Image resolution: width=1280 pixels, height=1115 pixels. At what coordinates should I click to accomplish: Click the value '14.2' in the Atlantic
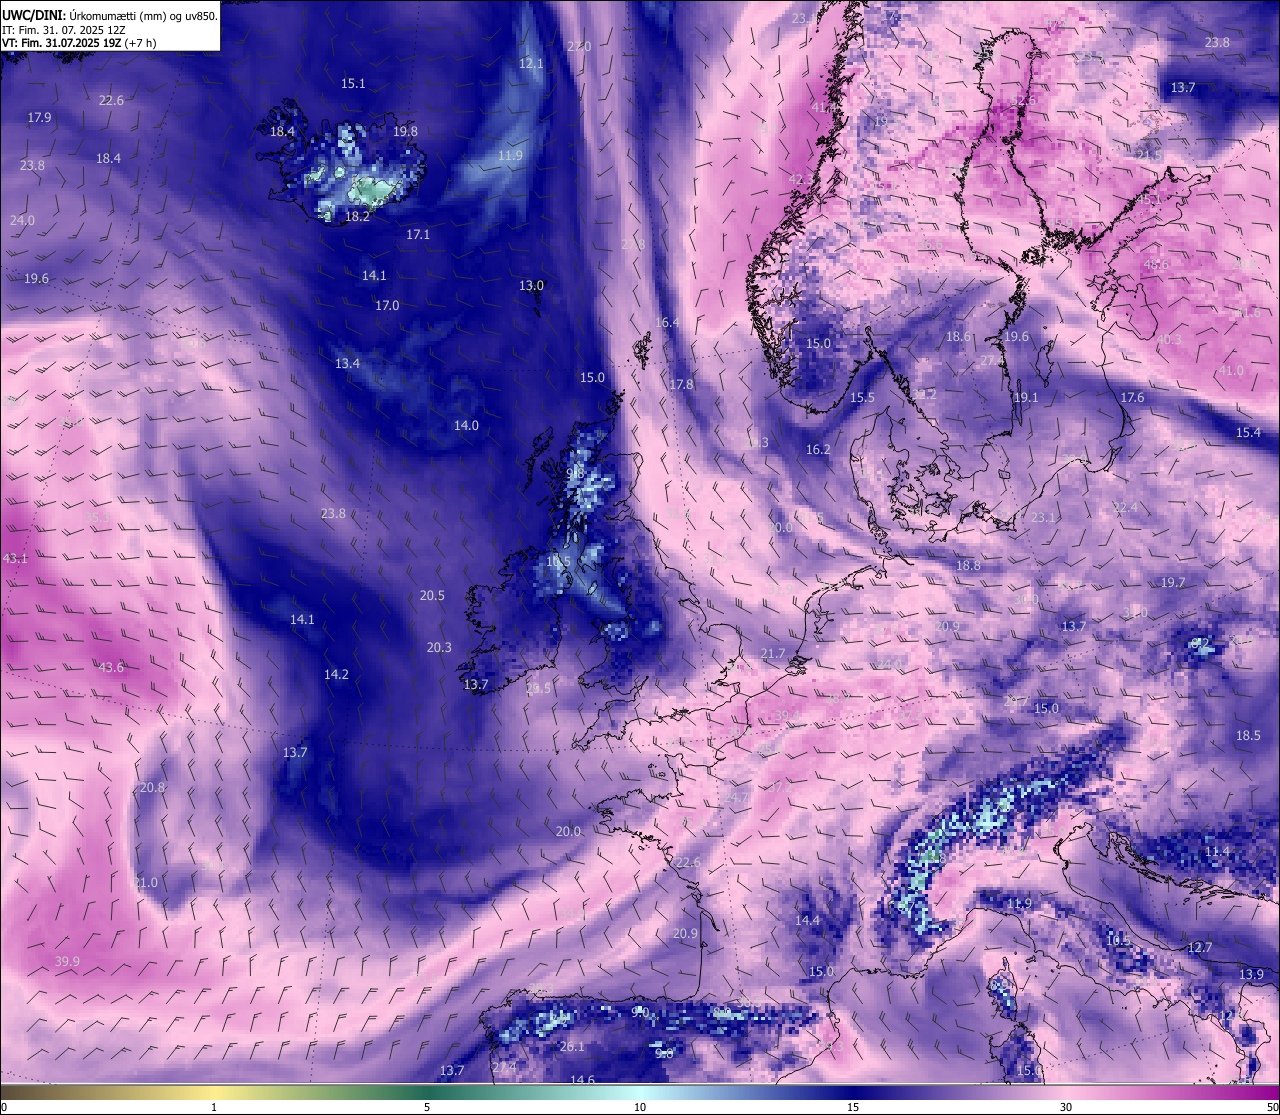(336, 675)
